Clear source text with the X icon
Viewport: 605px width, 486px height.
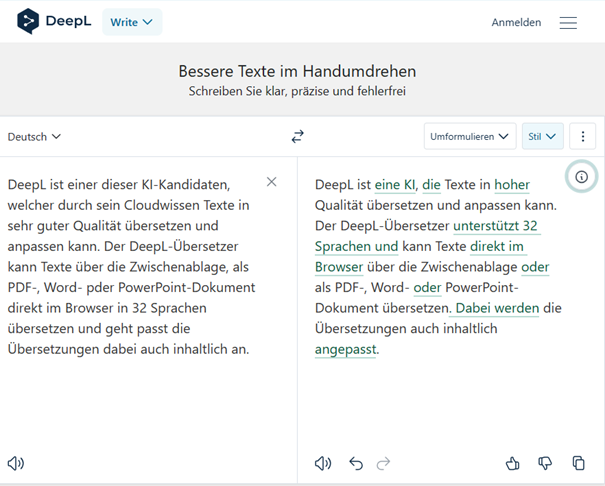(x=272, y=182)
